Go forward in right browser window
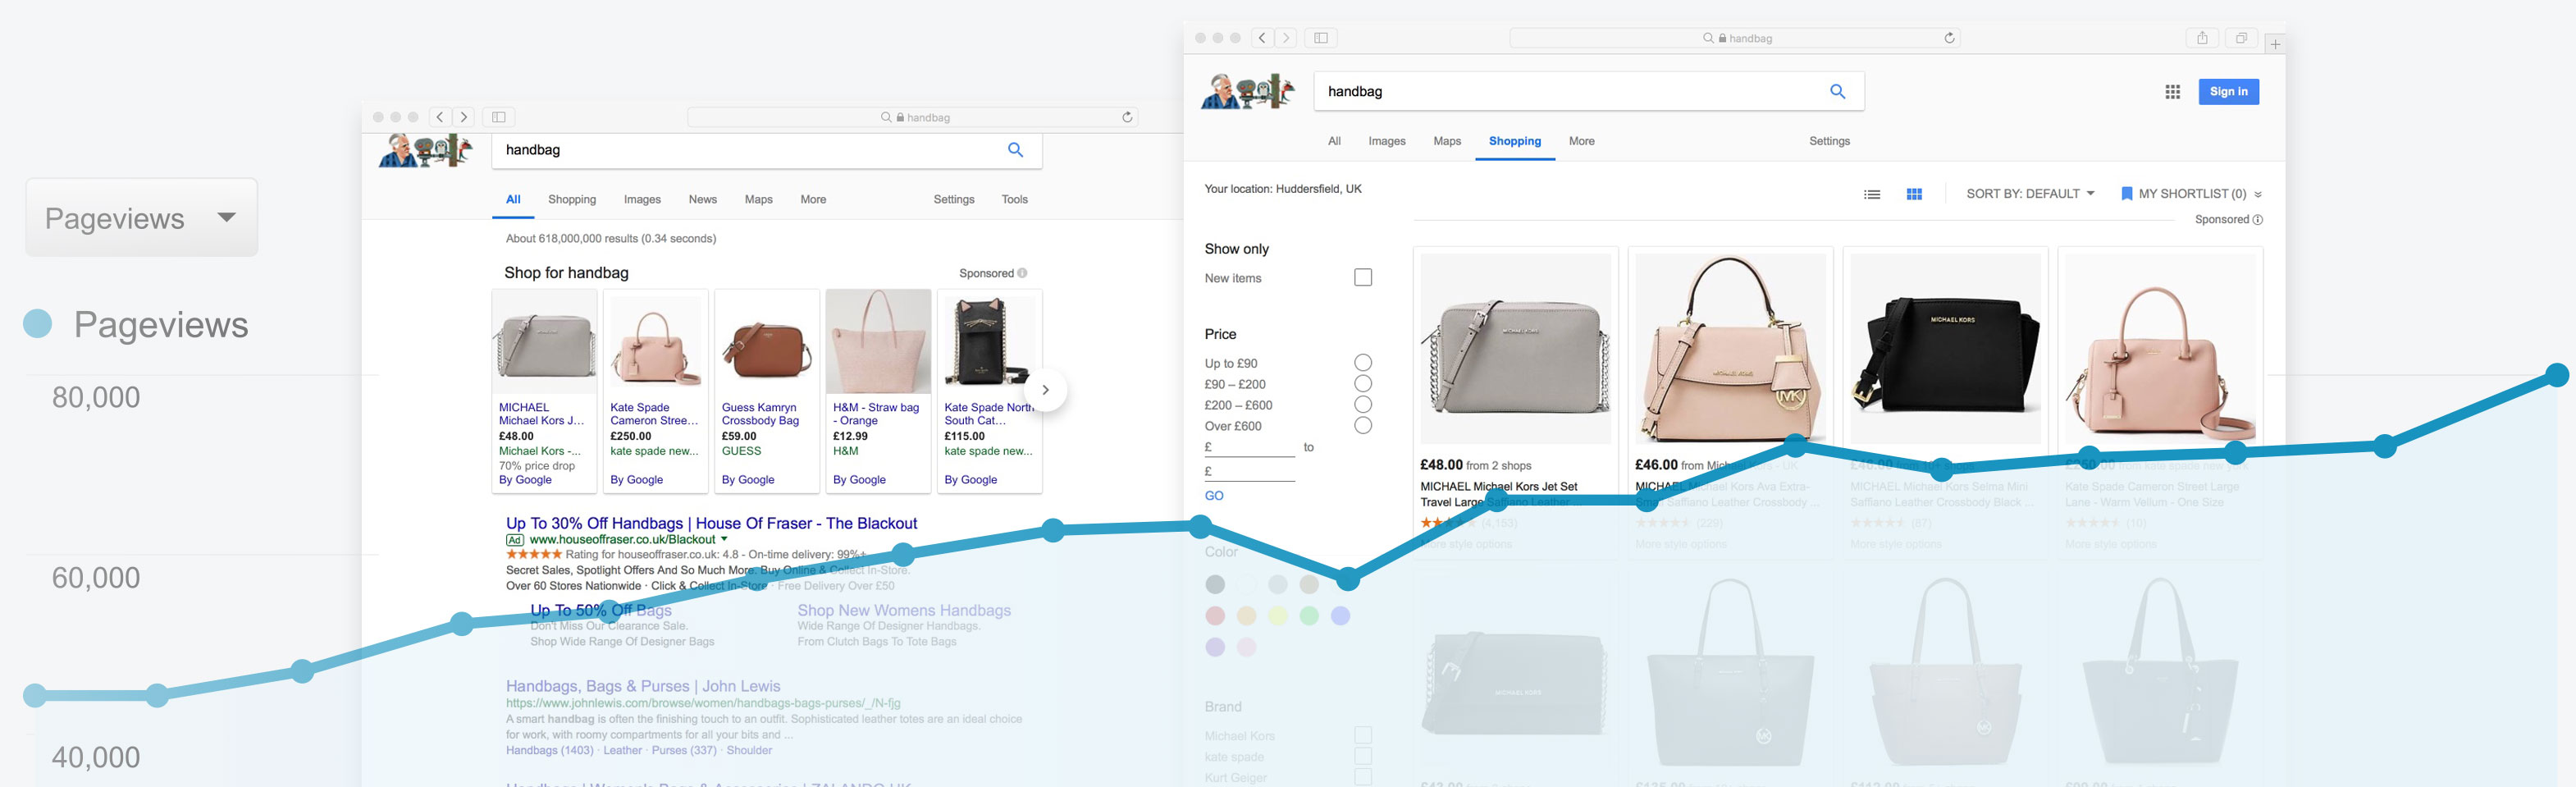 tap(1287, 38)
